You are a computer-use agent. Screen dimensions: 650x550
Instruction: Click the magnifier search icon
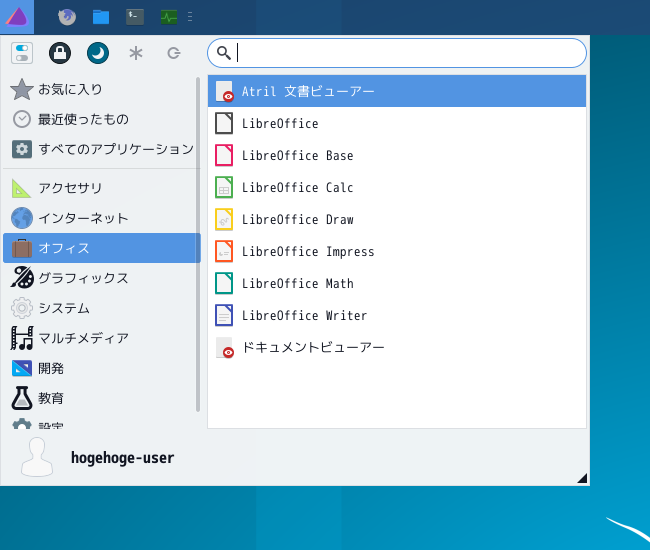pyautogui.click(x=224, y=53)
